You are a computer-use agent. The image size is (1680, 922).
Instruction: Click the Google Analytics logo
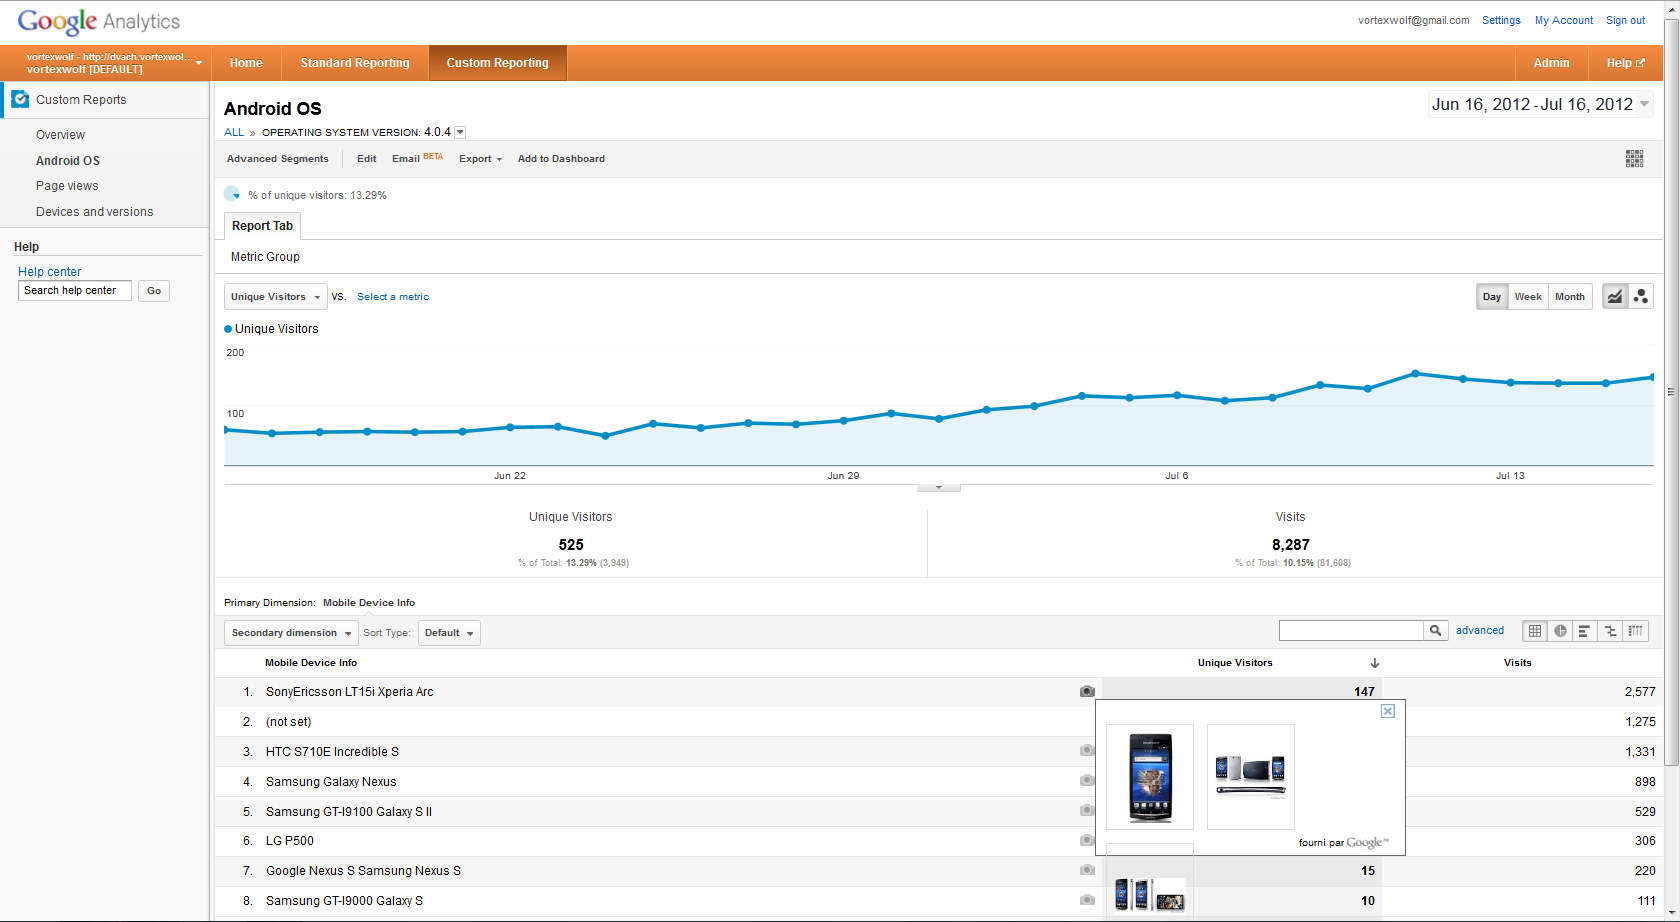tap(99, 21)
